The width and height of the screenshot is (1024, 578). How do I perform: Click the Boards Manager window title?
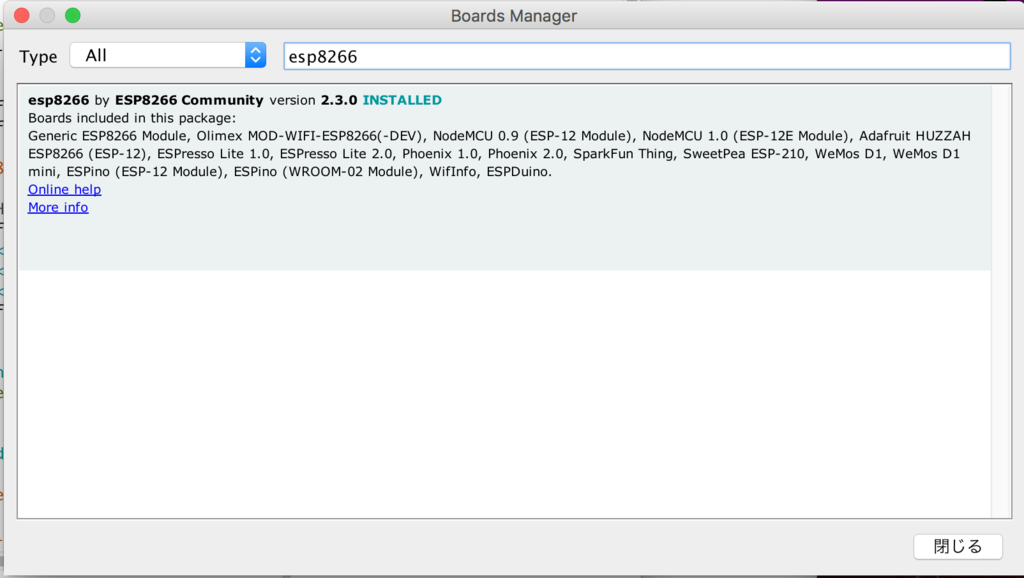pyautogui.click(x=514, y=16)
